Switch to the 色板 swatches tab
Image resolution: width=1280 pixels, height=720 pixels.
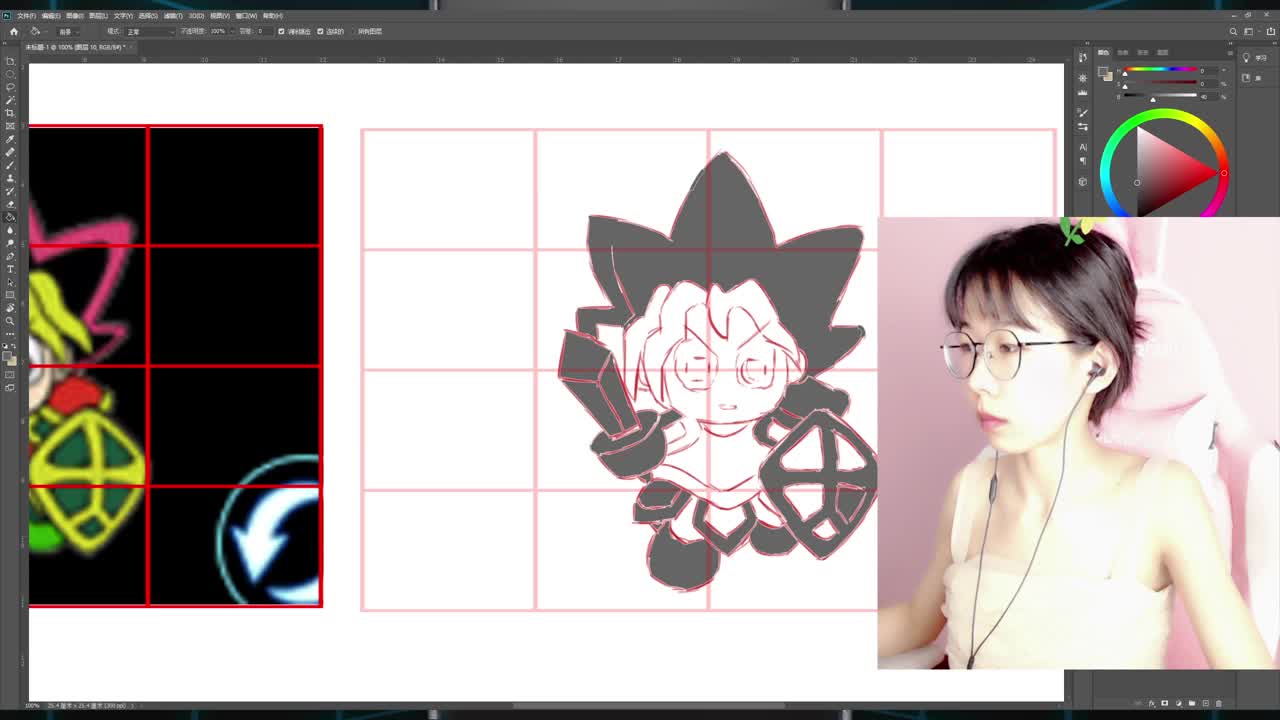click(1123, 52)
